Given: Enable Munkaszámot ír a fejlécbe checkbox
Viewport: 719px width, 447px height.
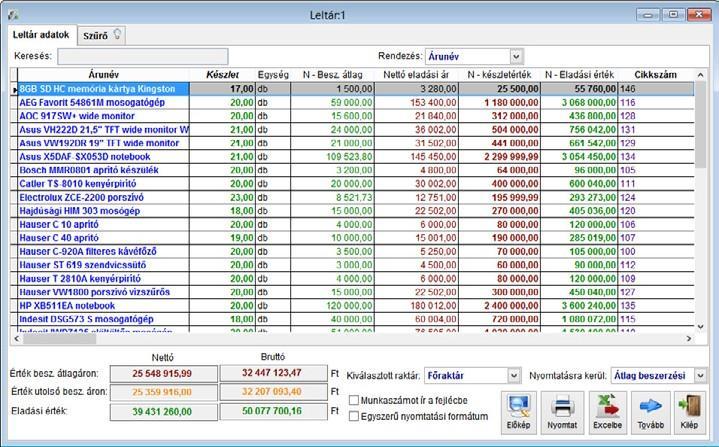Looking at the screenshot, I should [x=354, y=400].
